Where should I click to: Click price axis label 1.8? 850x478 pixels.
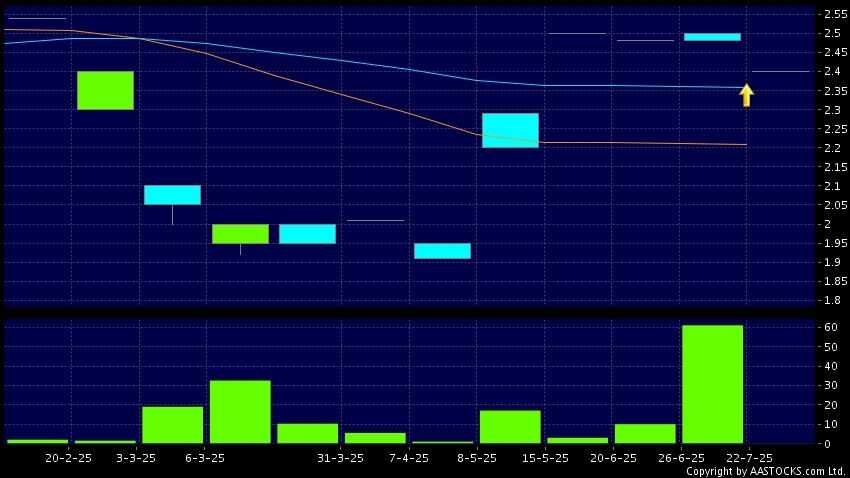(x=832, y=300)
